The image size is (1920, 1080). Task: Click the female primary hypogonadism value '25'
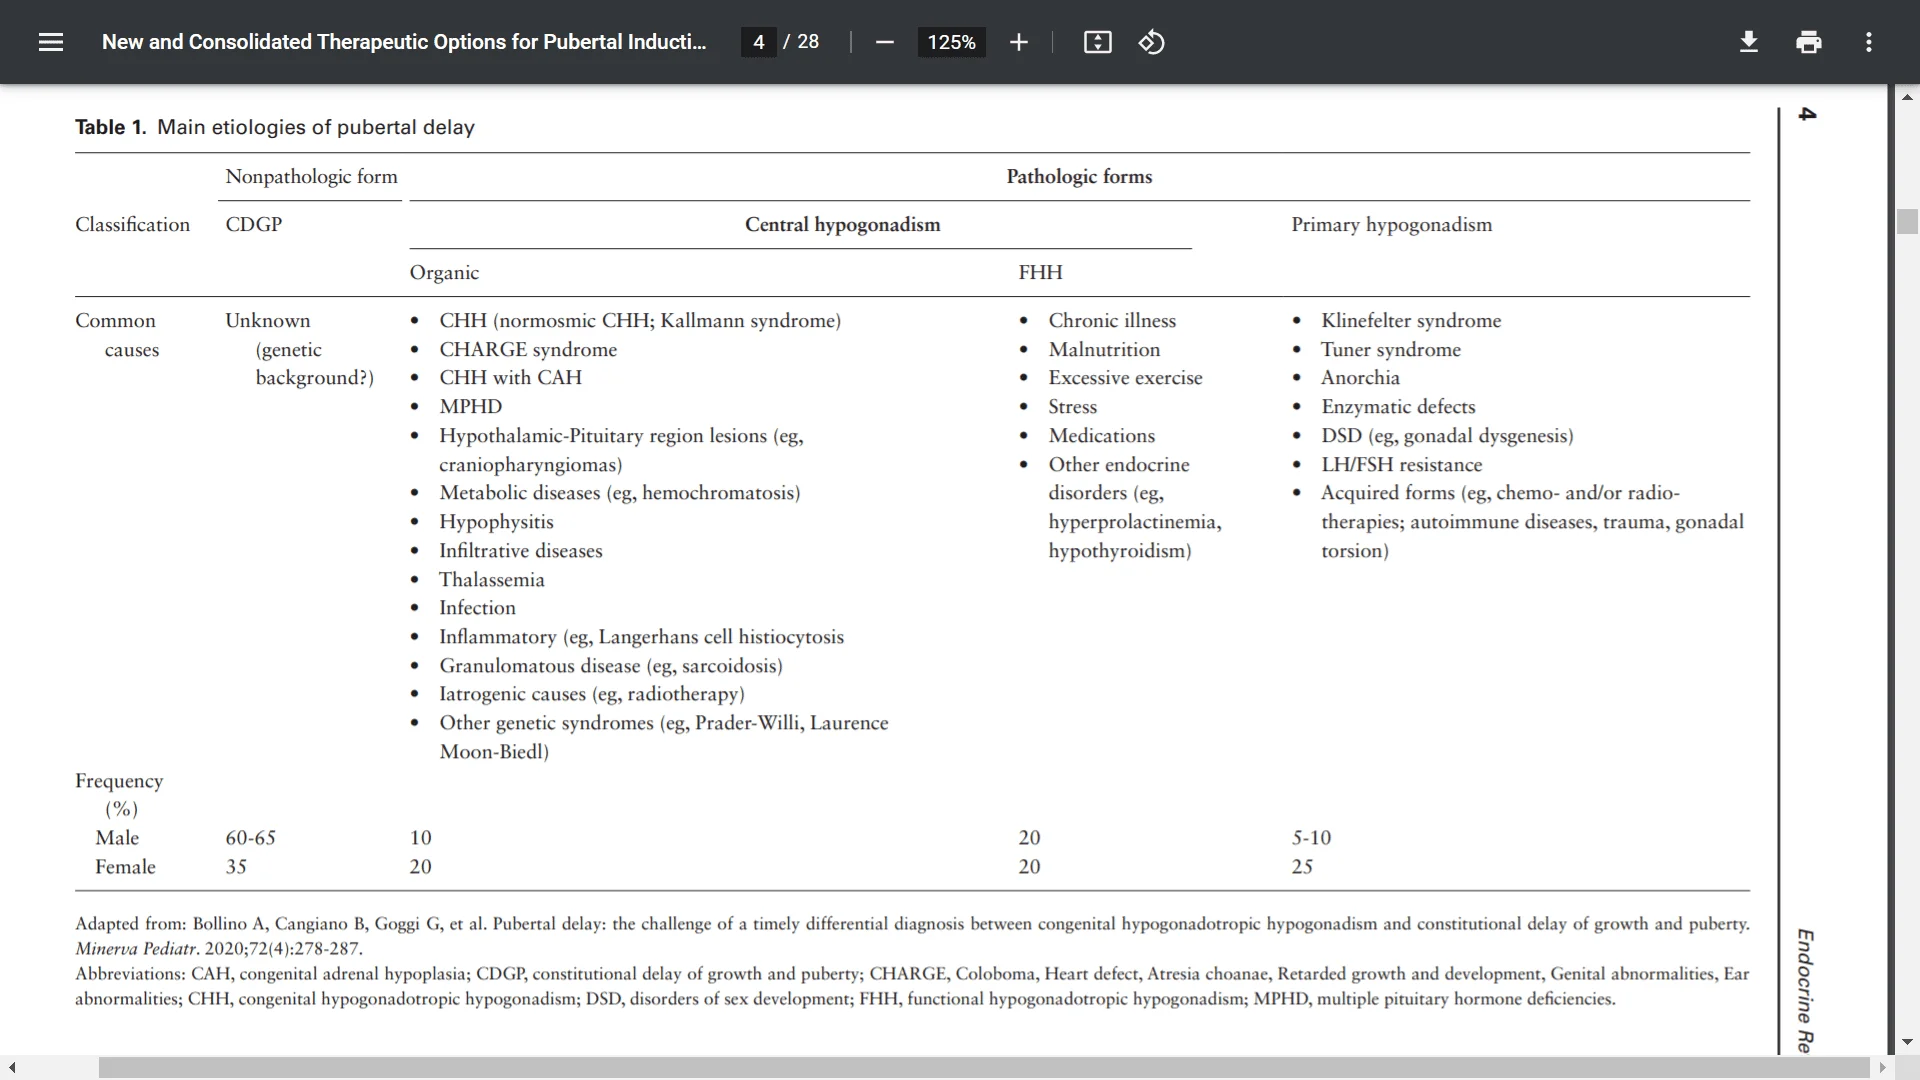pyautogui.click(x=1302, y=867)
